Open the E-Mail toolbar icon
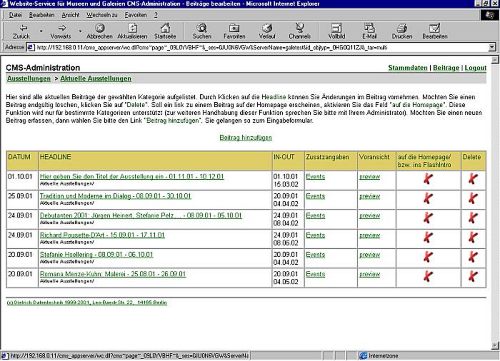The width and height of the screenshot is (500, 361). pos(369,28)
